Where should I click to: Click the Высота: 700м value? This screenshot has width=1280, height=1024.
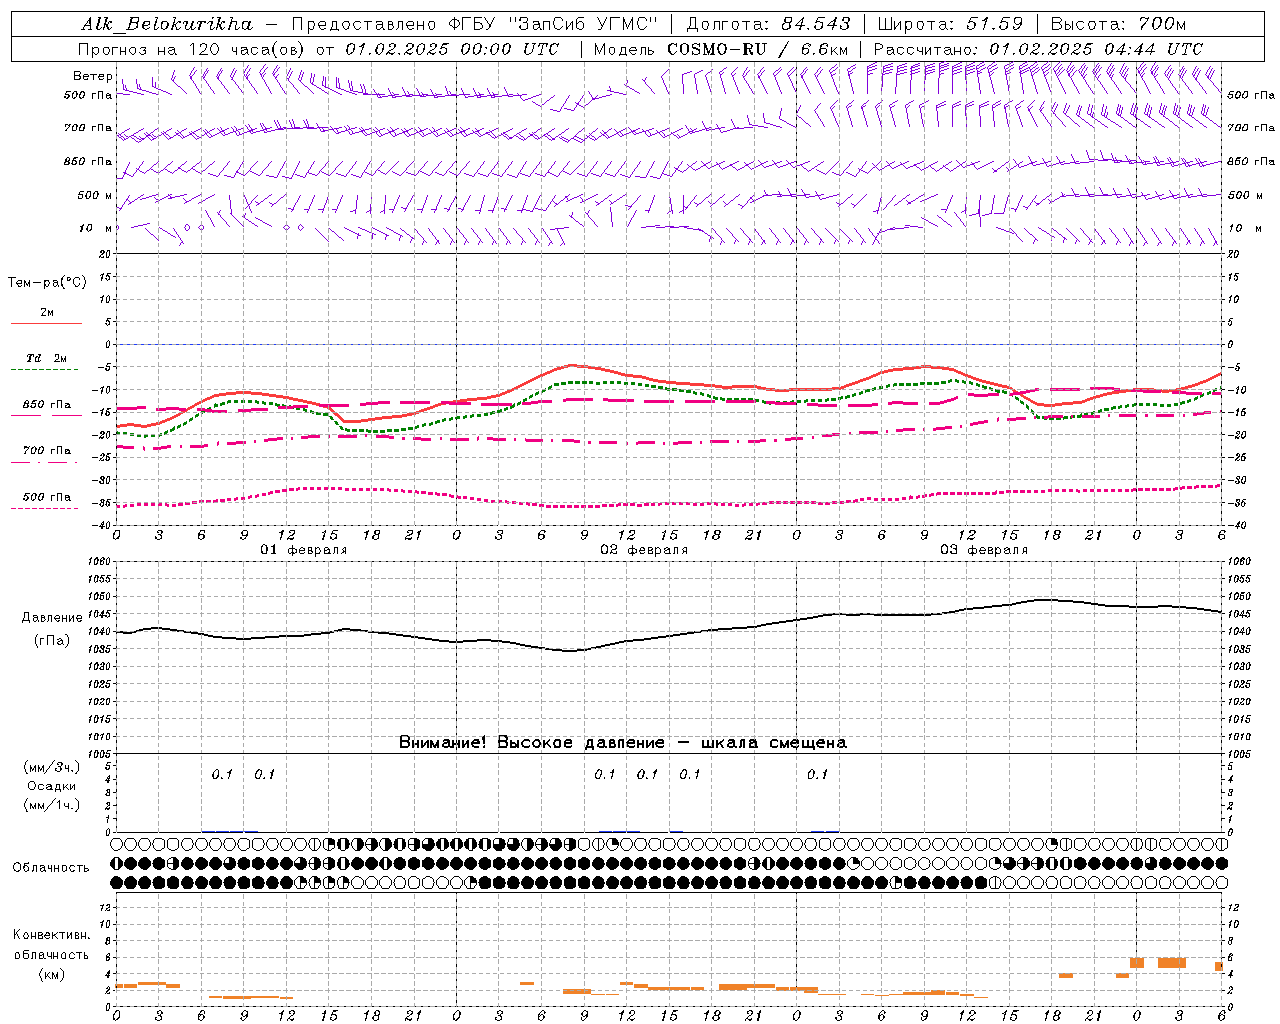[x=1118, y=24]
